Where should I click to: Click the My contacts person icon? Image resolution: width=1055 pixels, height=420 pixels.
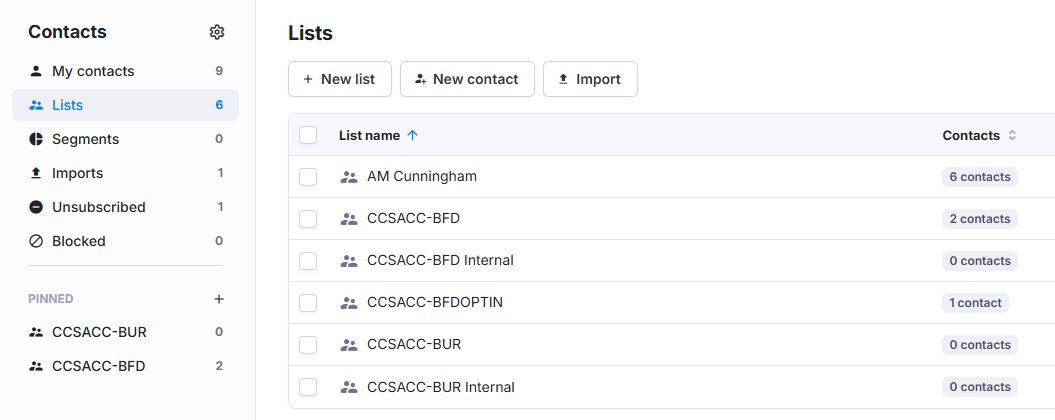36,71
